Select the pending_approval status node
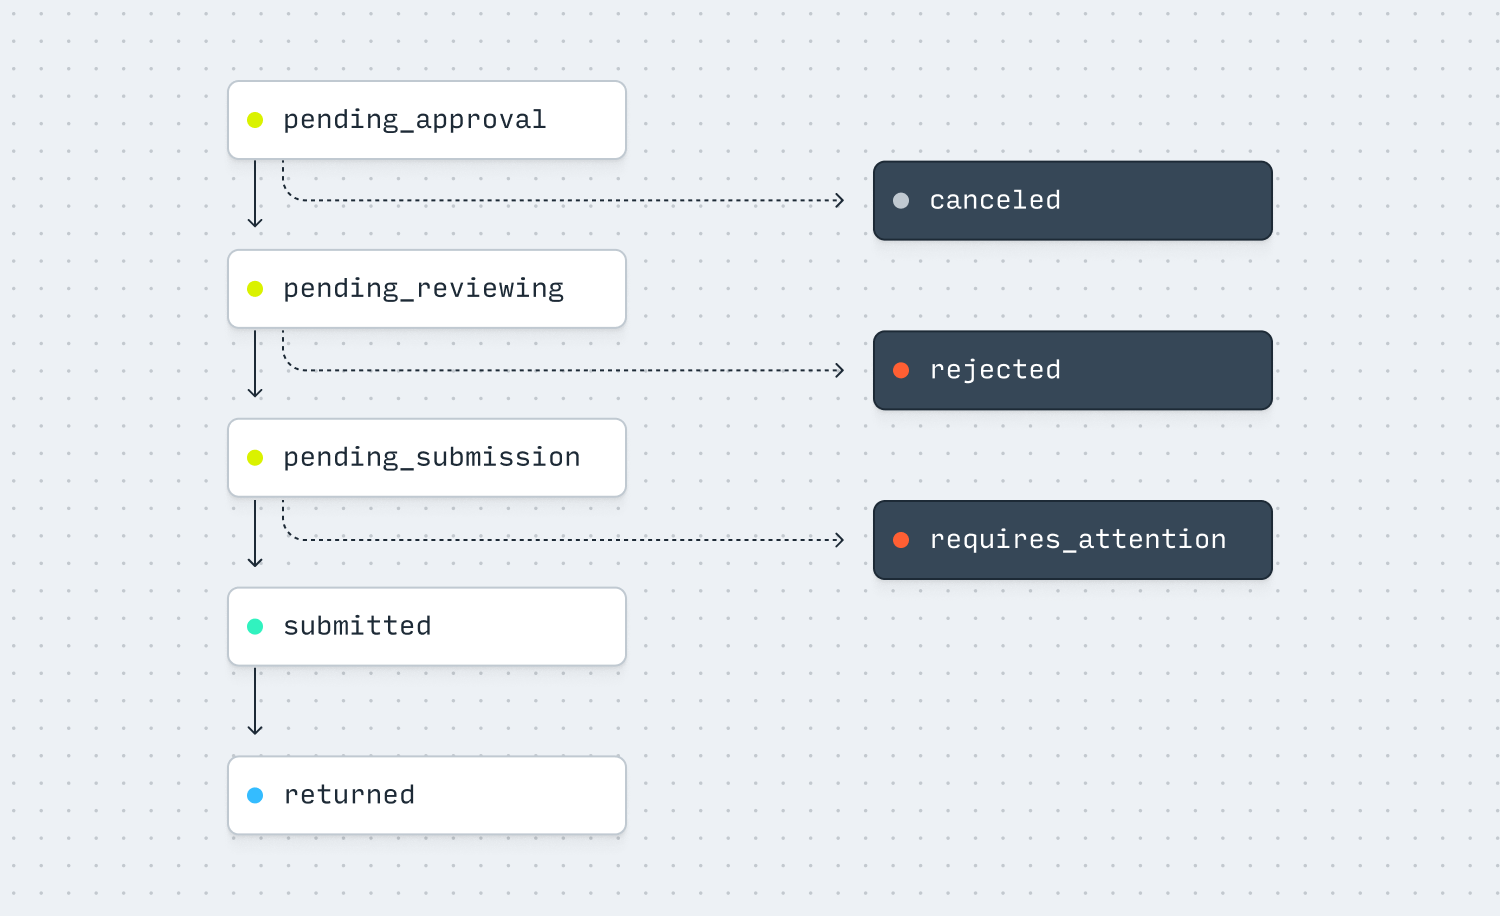This screenshot has height=916, width=1500. (427, 120)
